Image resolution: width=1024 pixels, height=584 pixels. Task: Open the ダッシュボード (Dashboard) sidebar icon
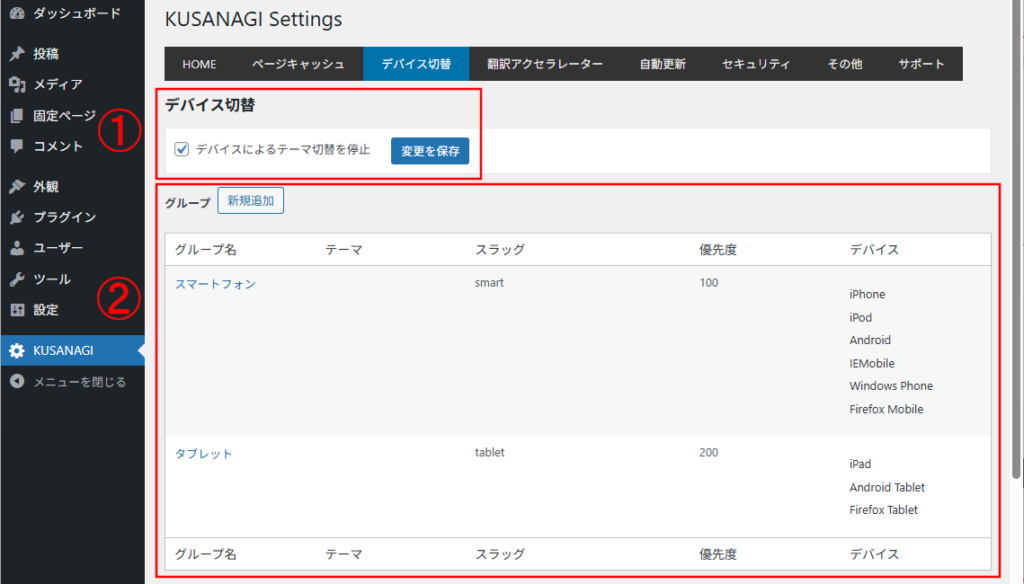(x=18, y=14)
